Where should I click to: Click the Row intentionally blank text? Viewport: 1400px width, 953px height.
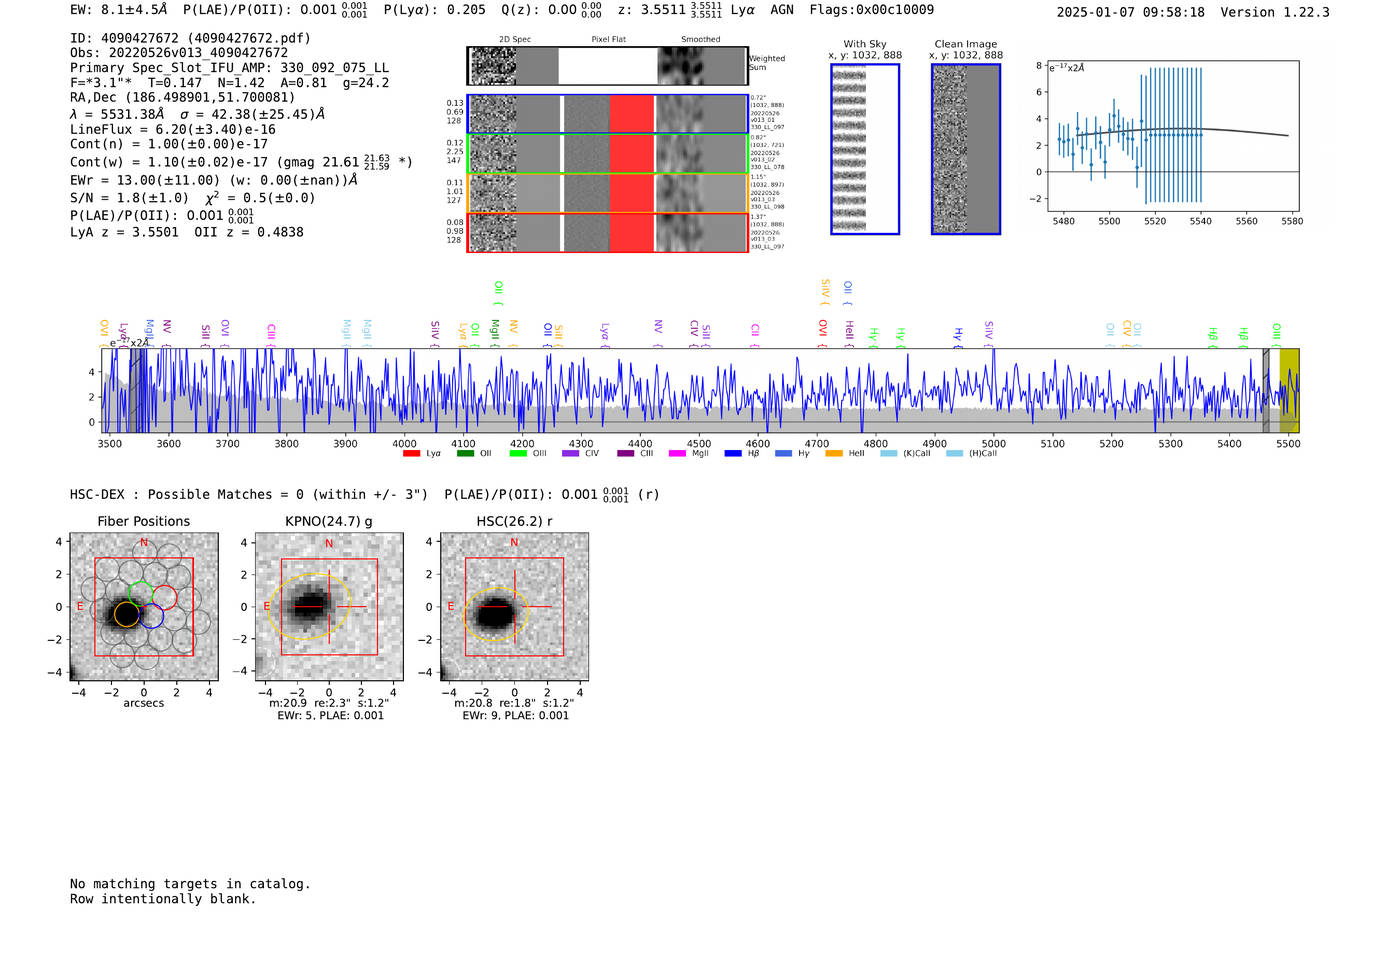[x=163, y=899]
